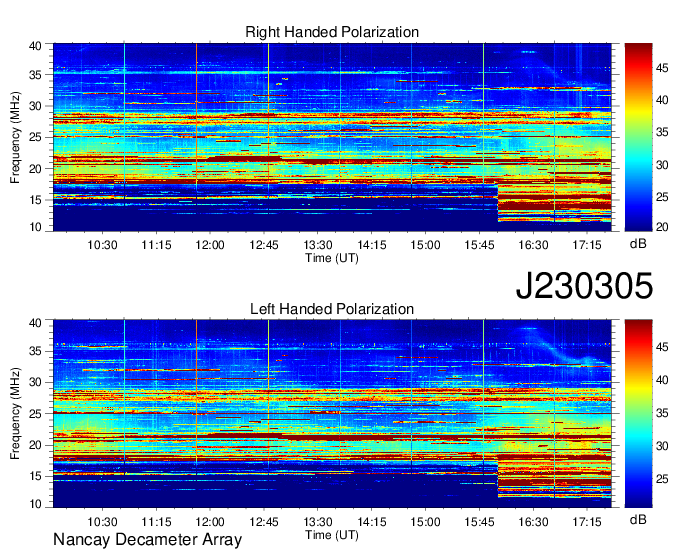Screen dimensions: 680x552
Task: Click the "Nancay Decameter Array" caption
Action: (x=147, y=540)
